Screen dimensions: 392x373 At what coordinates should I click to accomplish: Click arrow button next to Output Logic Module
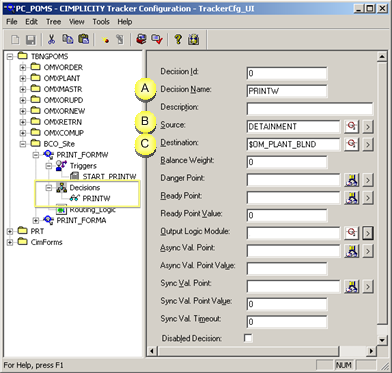pyautogui.click(x=368, y=233)
